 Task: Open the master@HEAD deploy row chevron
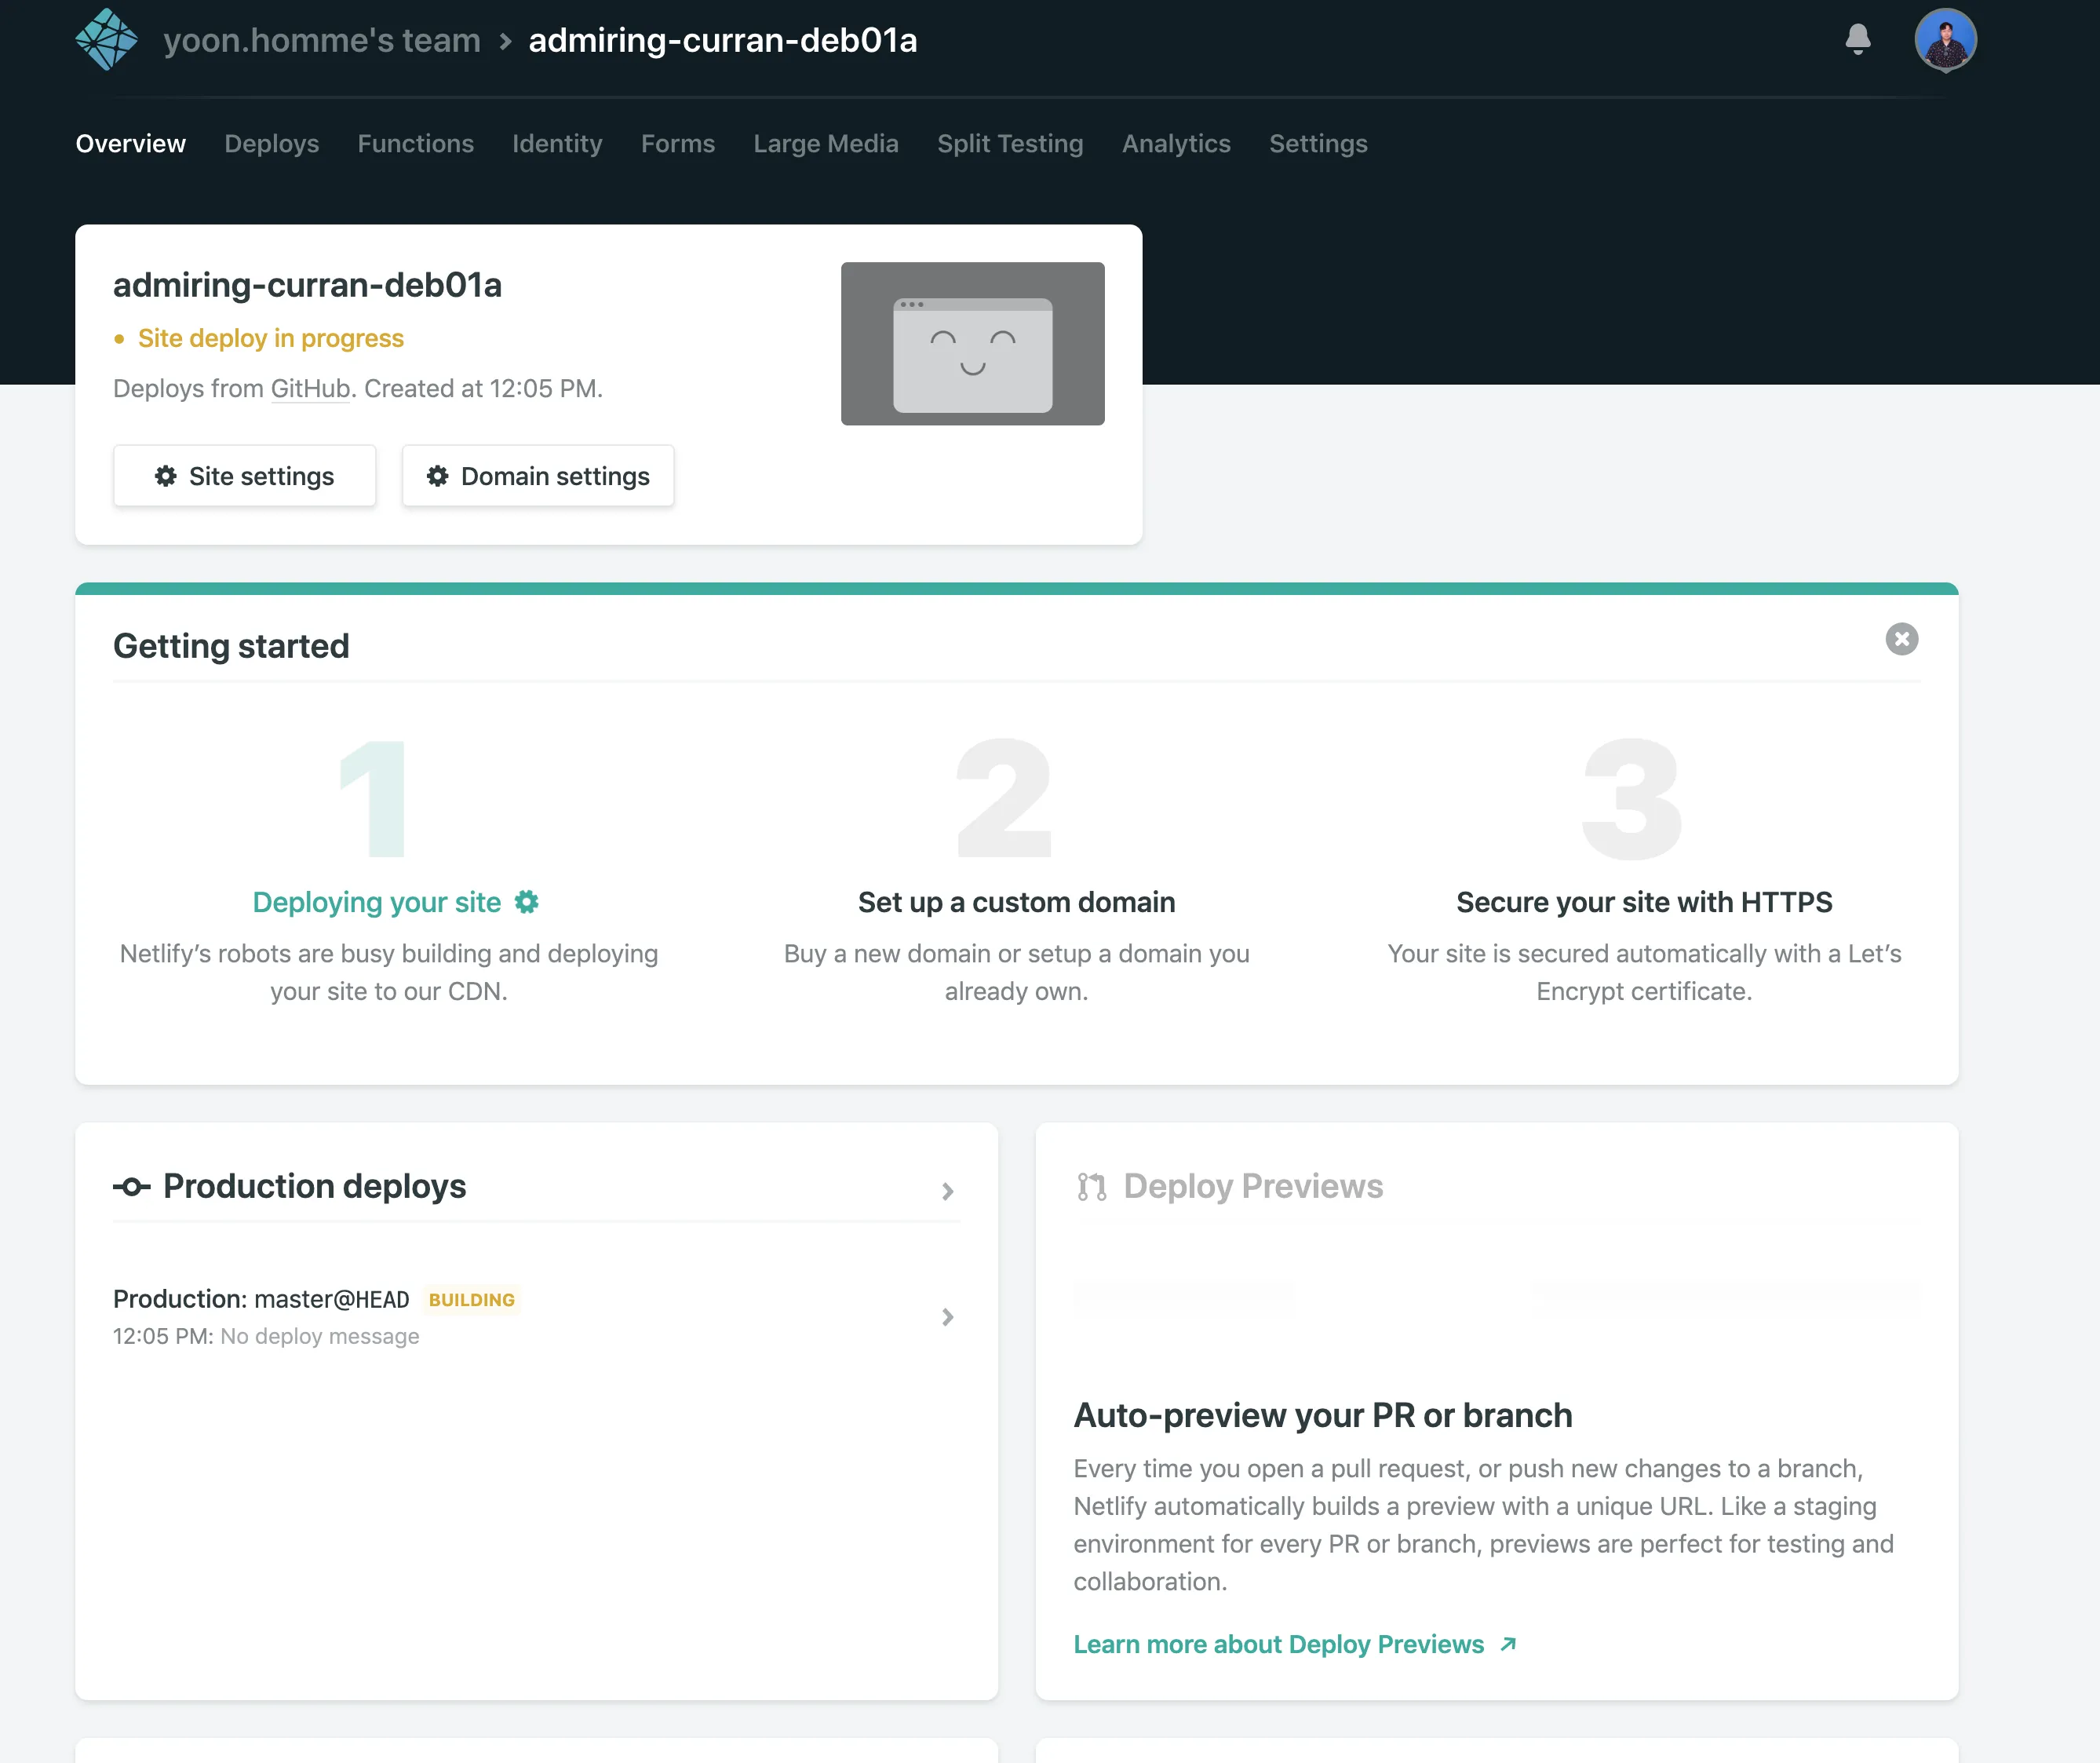click(947, 1317)
